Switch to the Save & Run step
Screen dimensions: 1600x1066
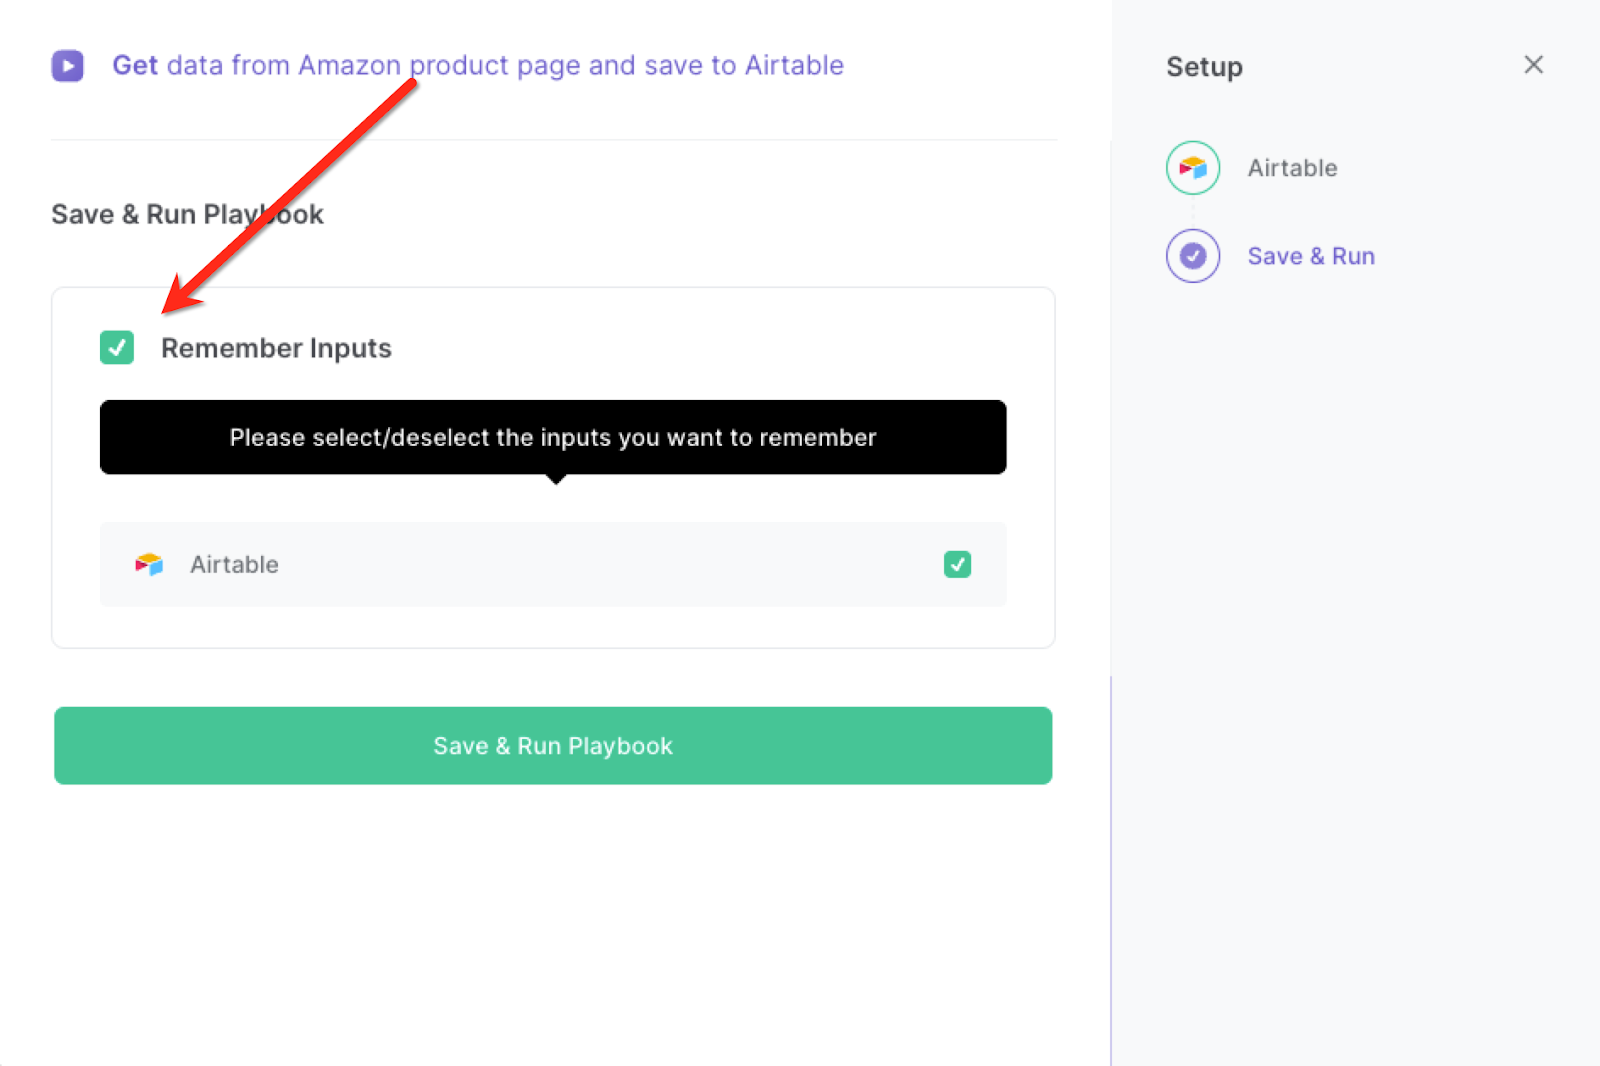click(1310, 256)
